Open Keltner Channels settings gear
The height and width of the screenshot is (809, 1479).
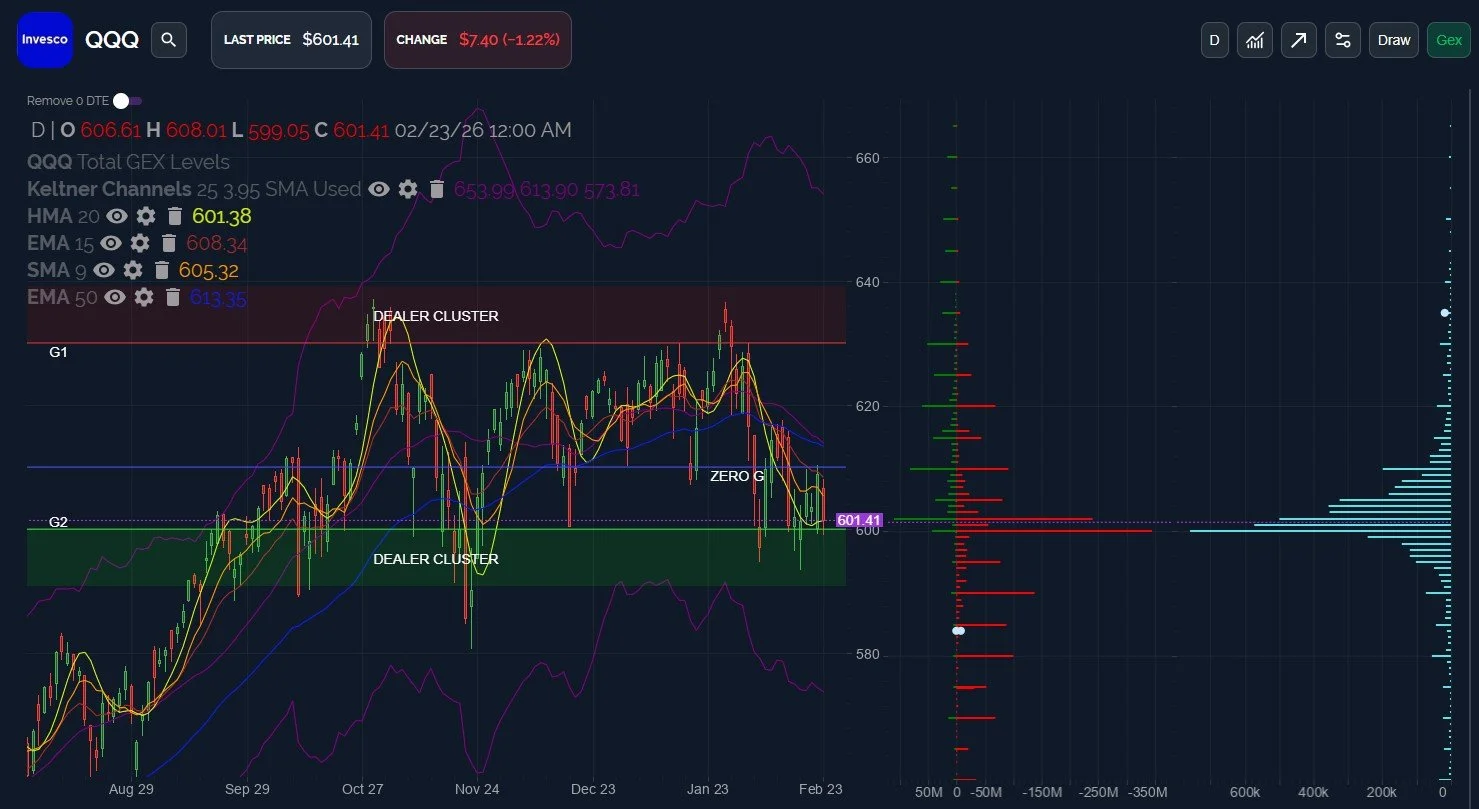point(408,189)
